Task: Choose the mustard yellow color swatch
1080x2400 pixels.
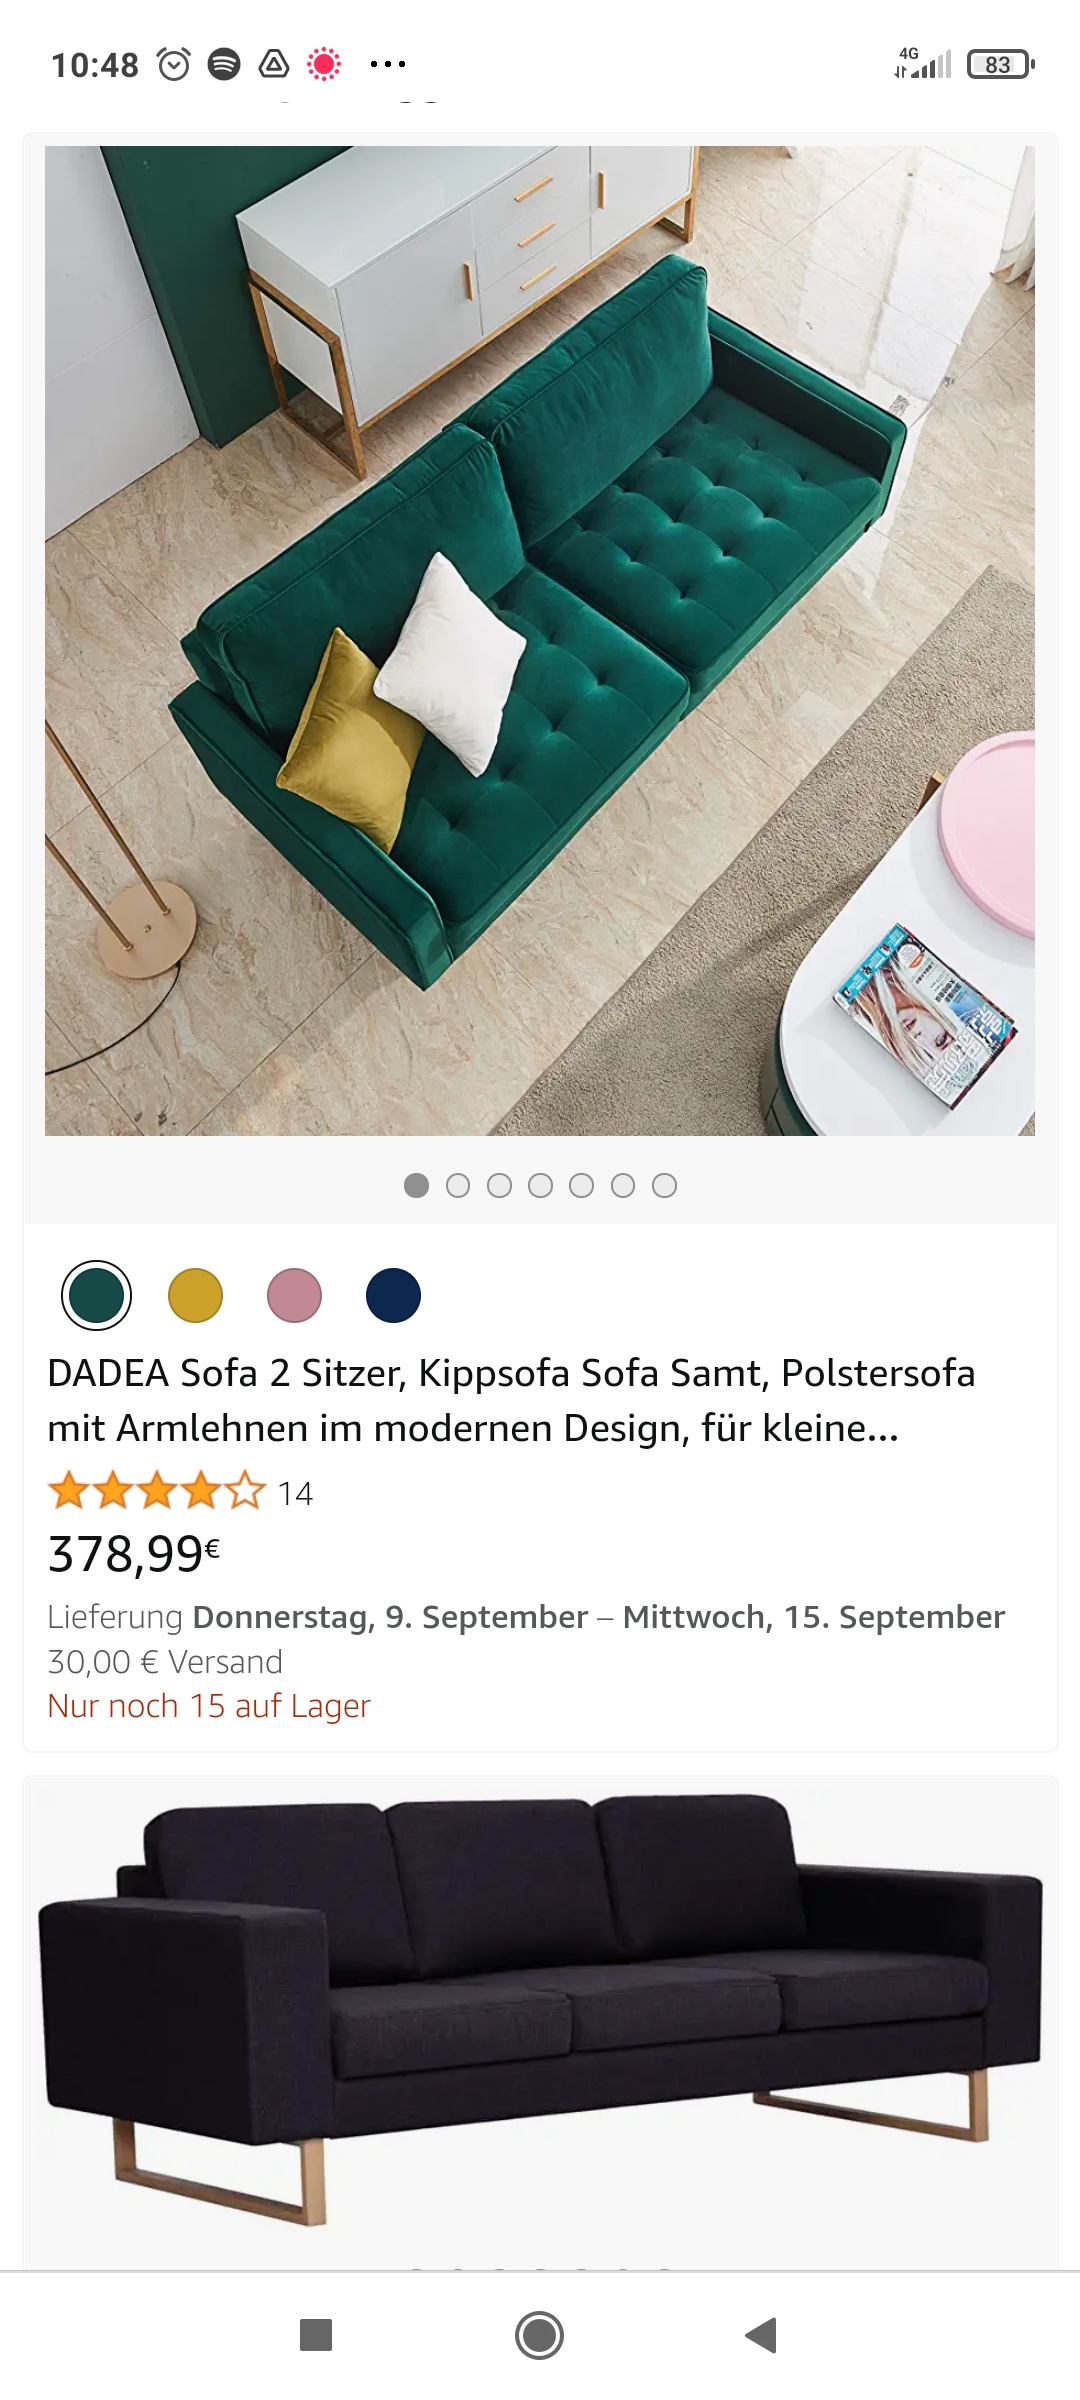Action: 195,1296
